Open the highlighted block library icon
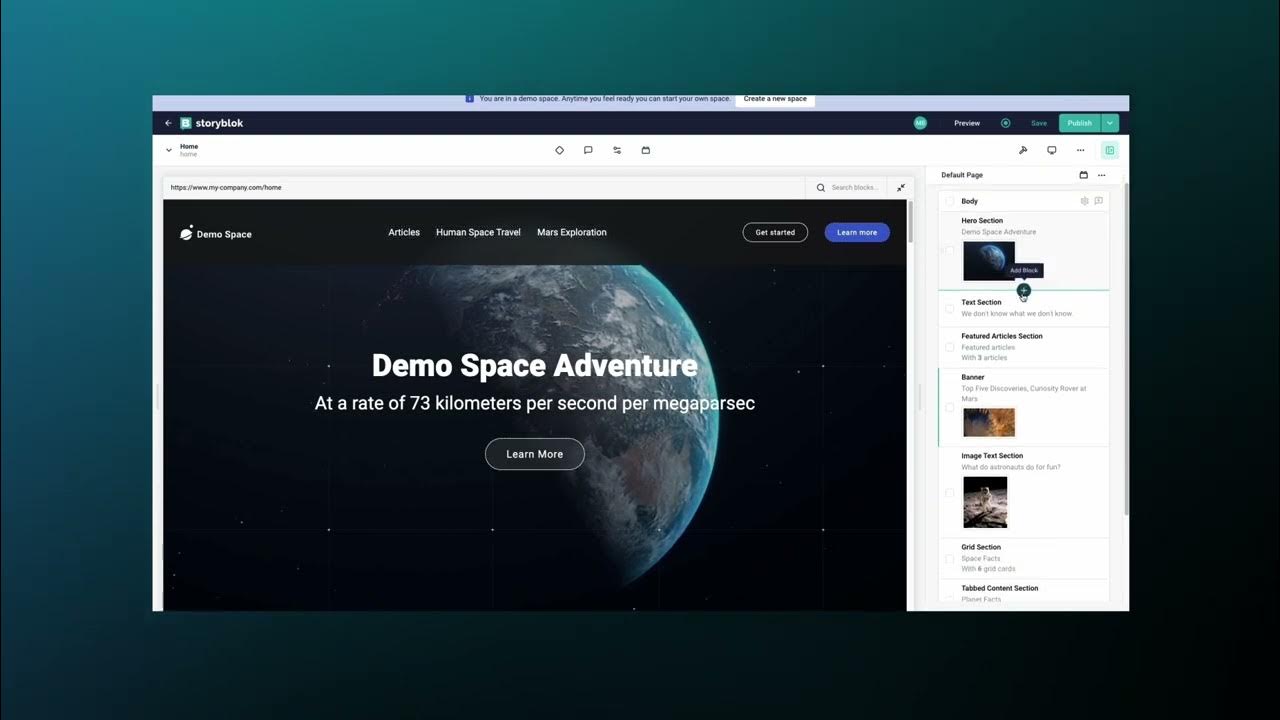The width and height of the screenshot is (1280, 720). [1109, 149]
